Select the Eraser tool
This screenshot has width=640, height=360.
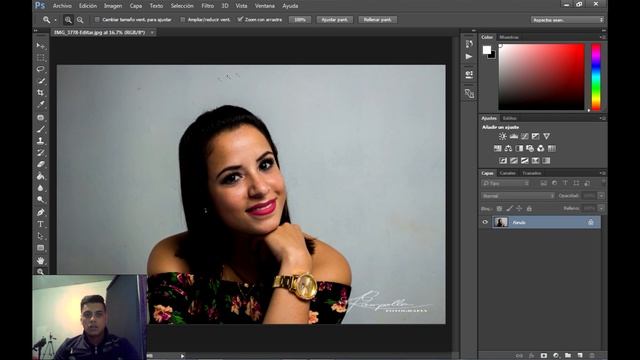tap(40, 164)
